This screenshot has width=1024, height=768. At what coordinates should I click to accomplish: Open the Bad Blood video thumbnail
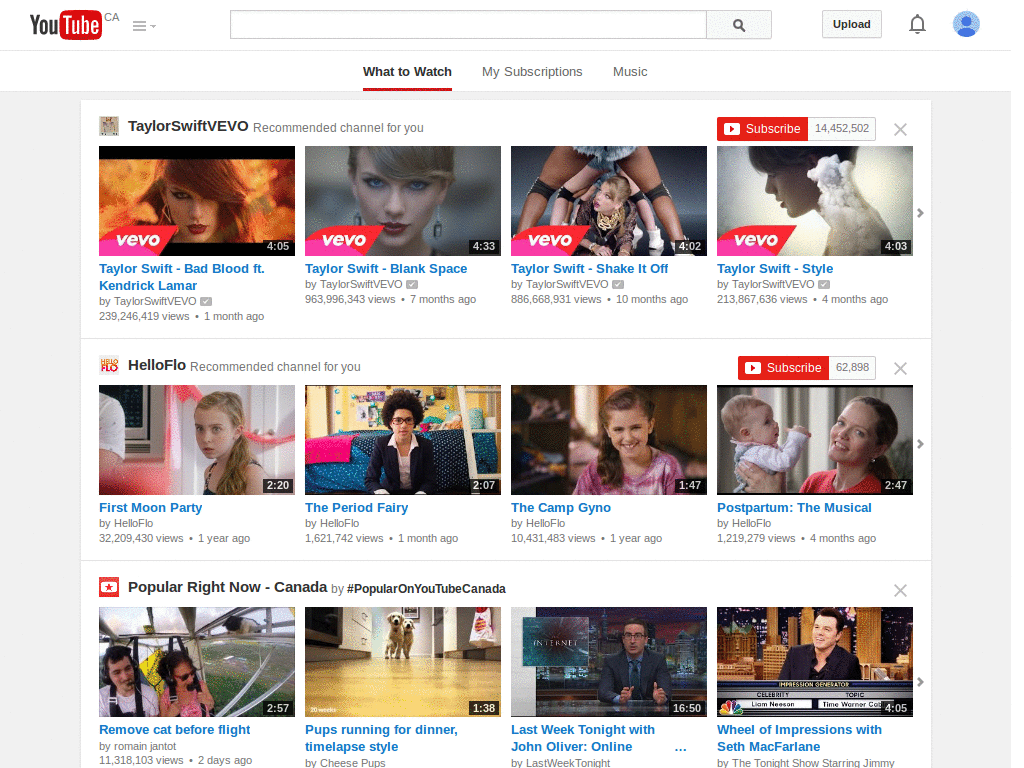197,201
